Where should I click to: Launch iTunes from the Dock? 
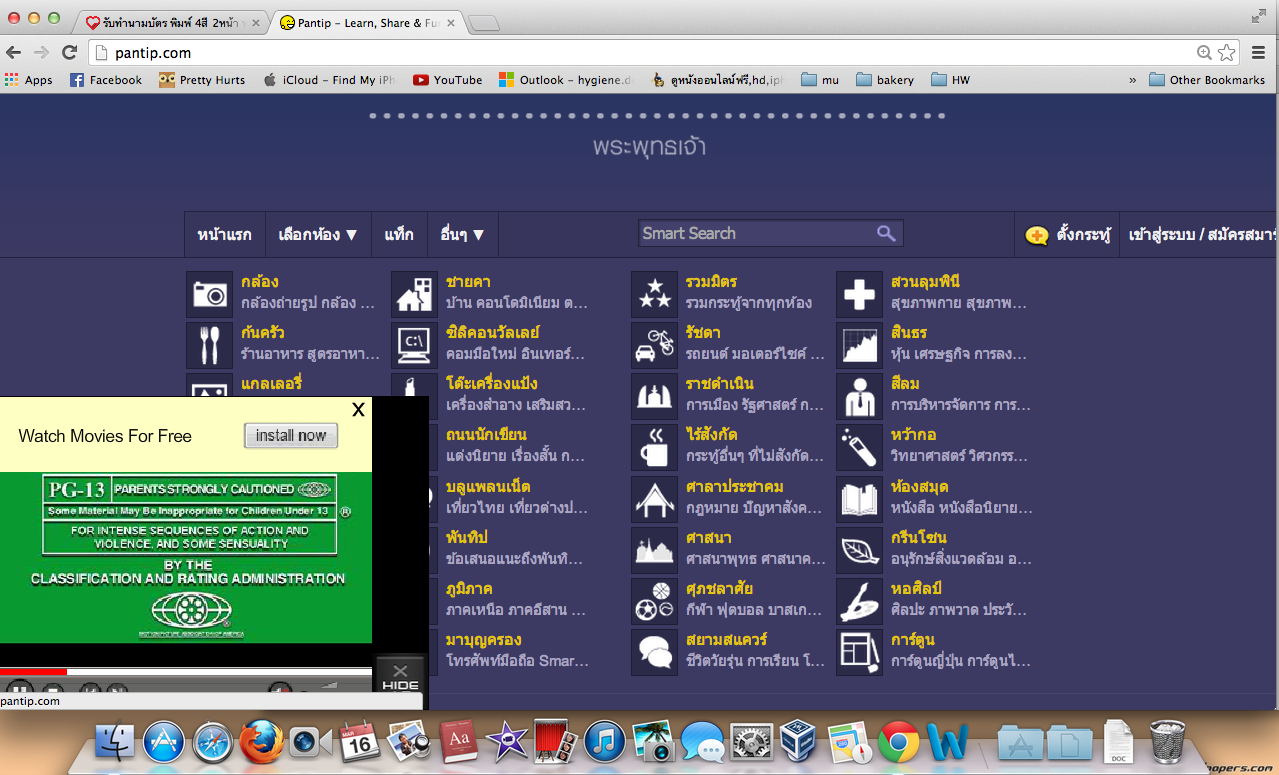[605, 742]
